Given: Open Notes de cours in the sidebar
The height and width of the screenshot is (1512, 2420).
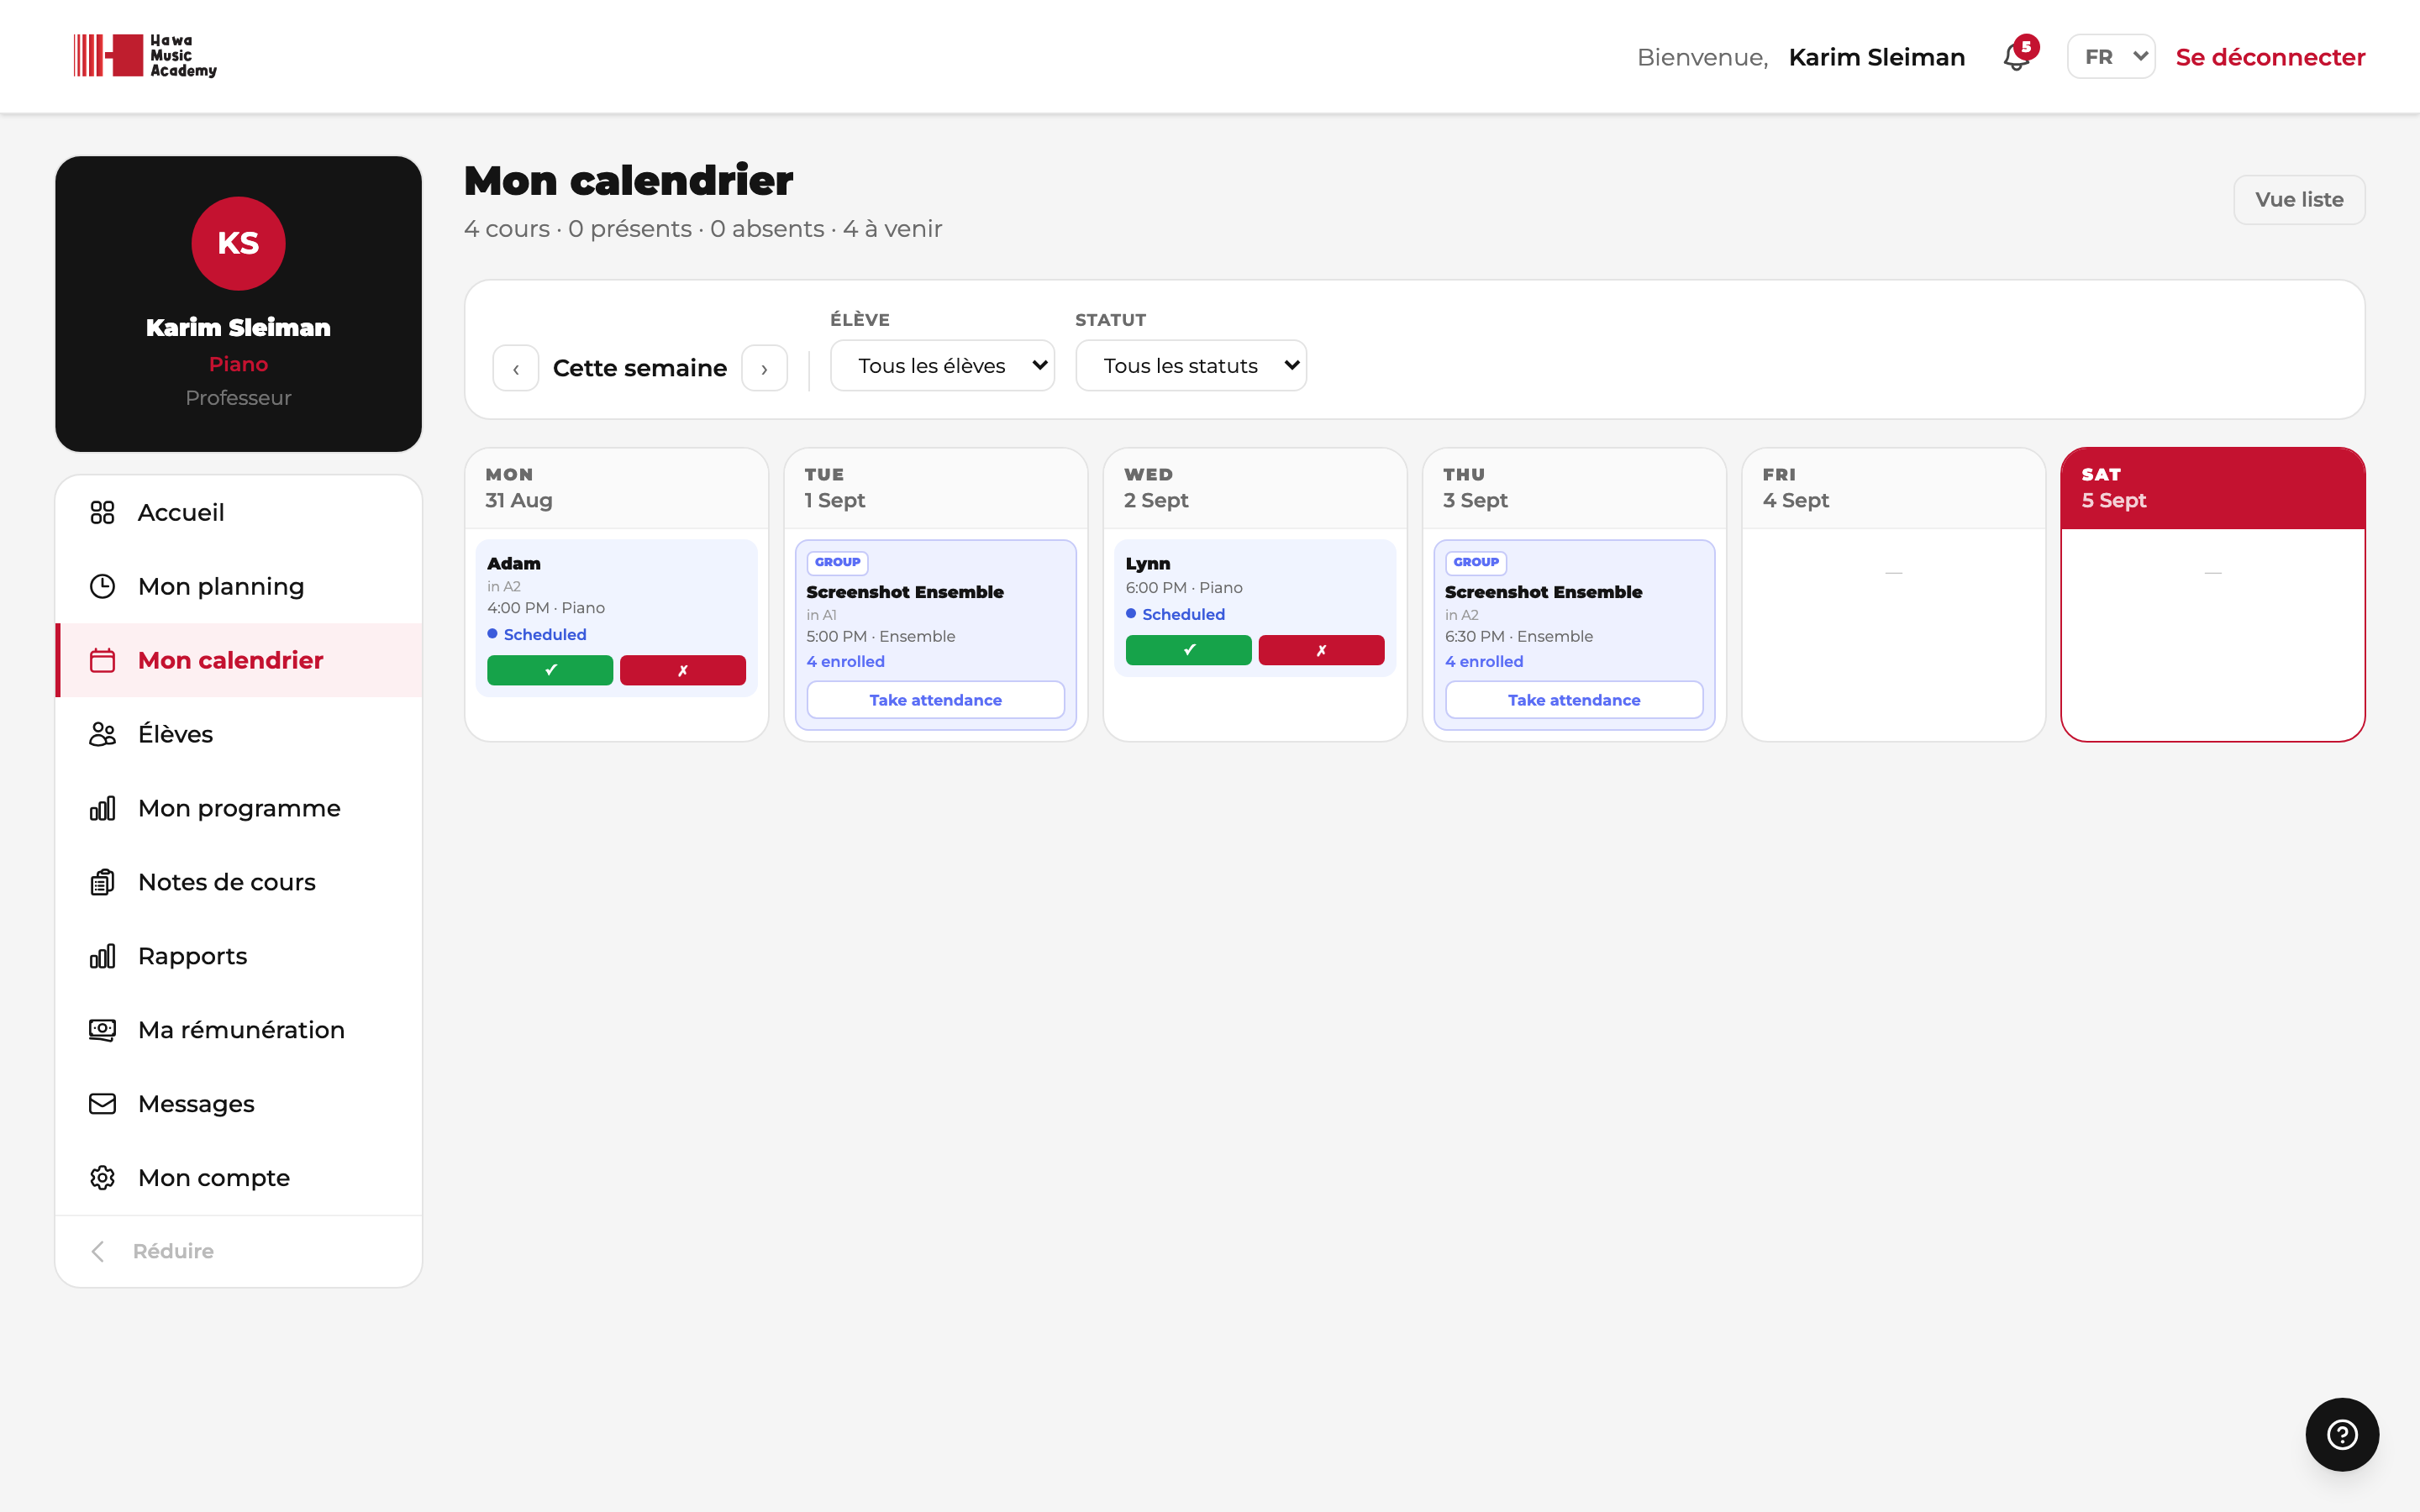Looking at the screenshot, I should [x=239, y=882].
